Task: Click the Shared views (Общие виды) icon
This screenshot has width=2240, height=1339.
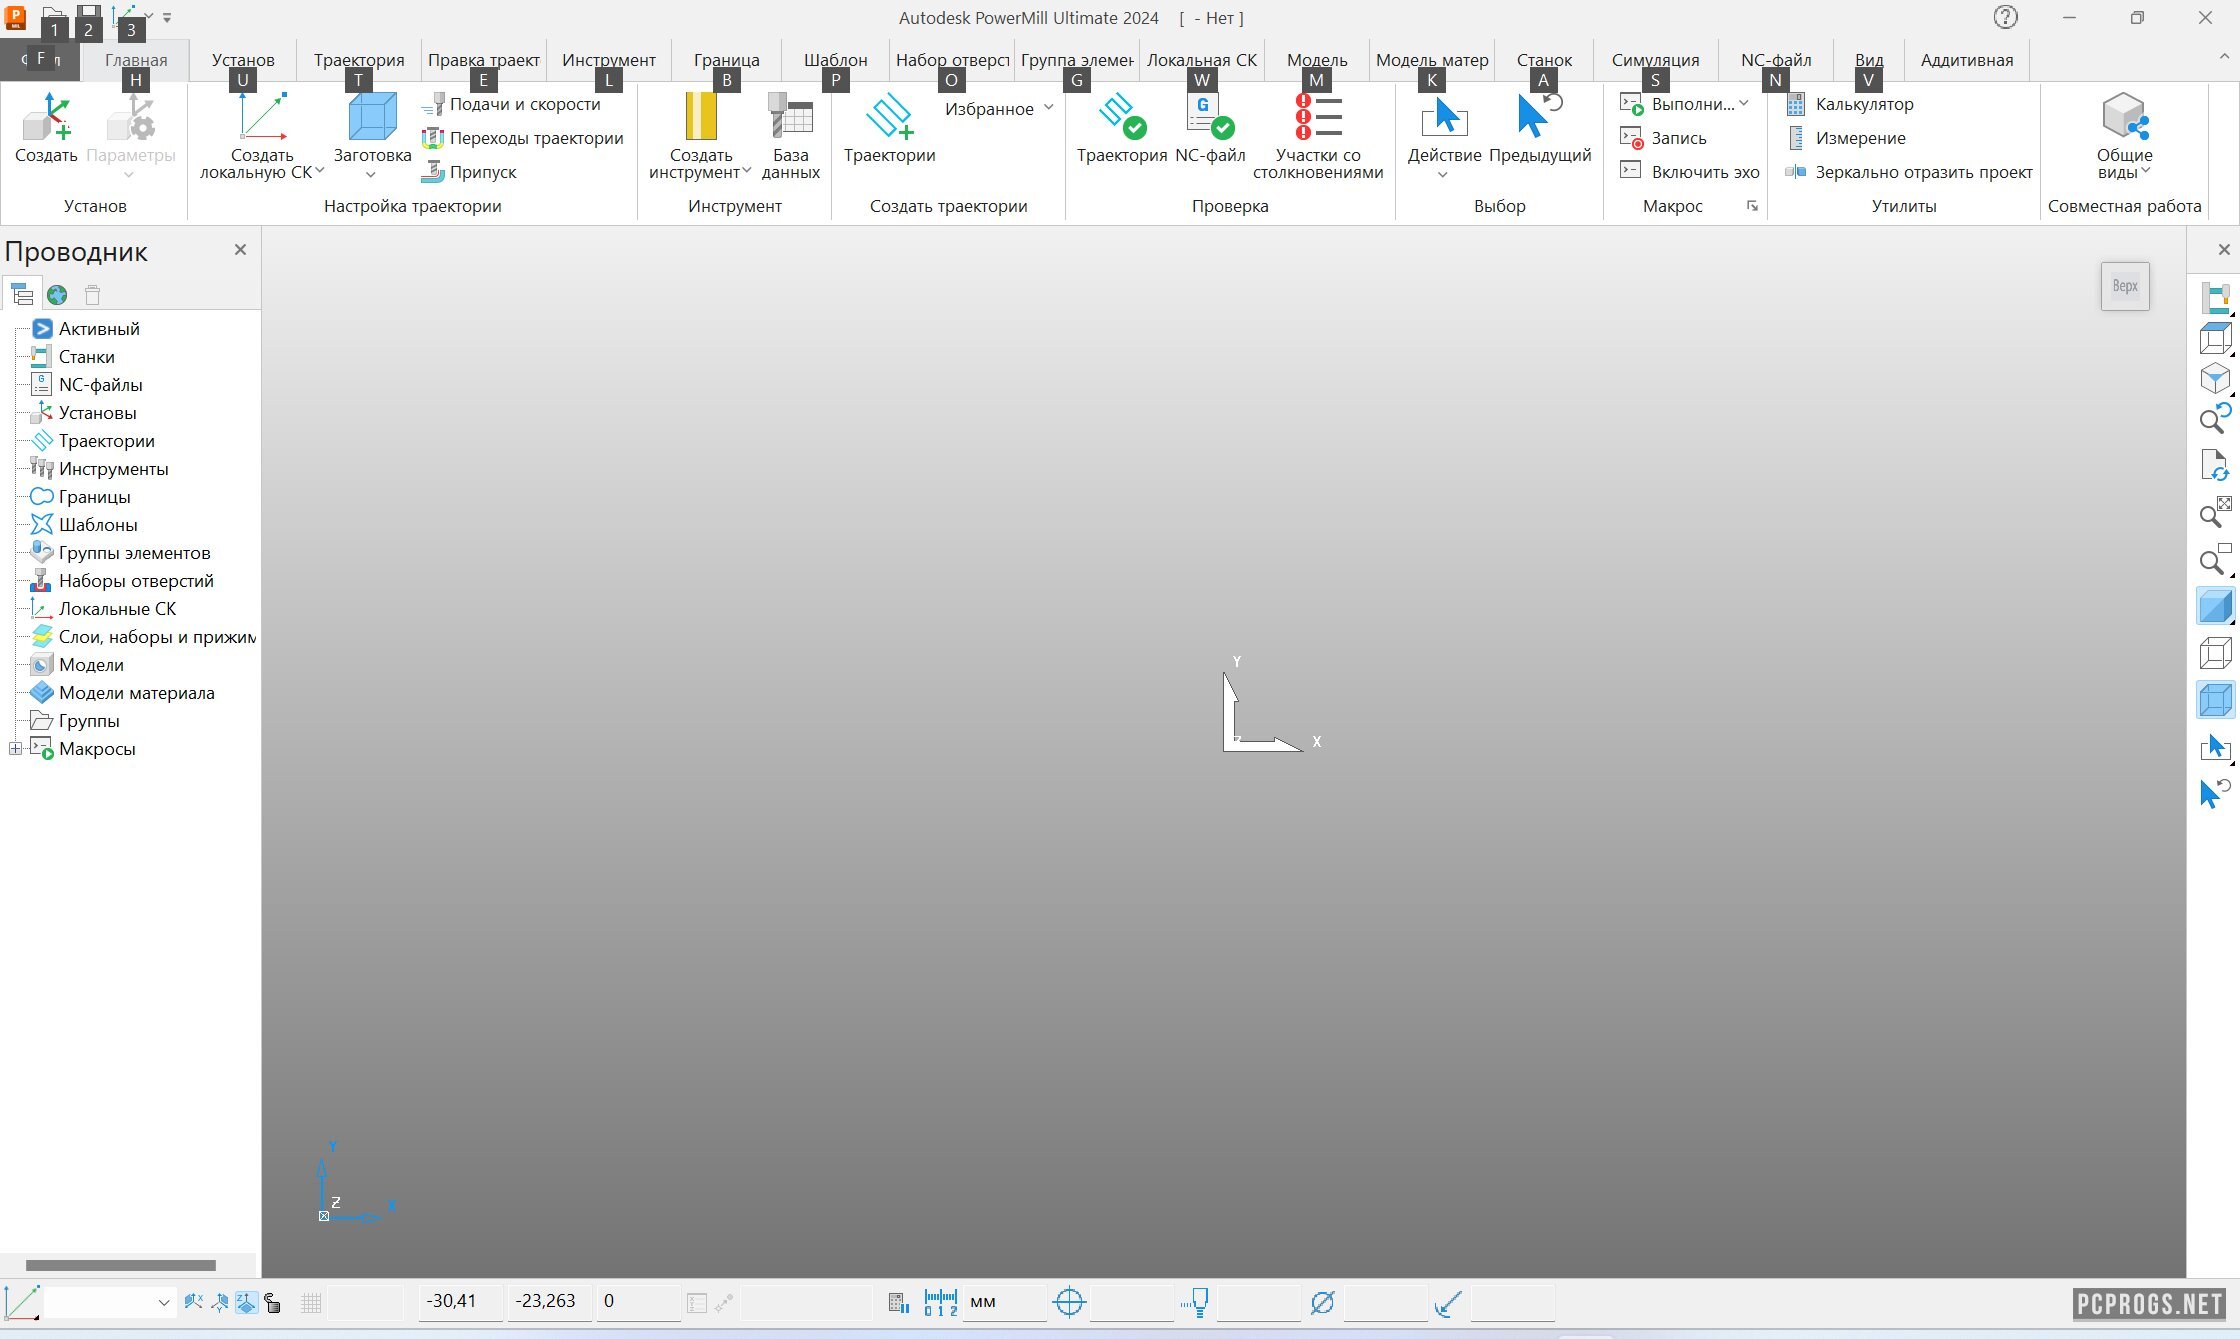Action: [x=2124, y=117]
